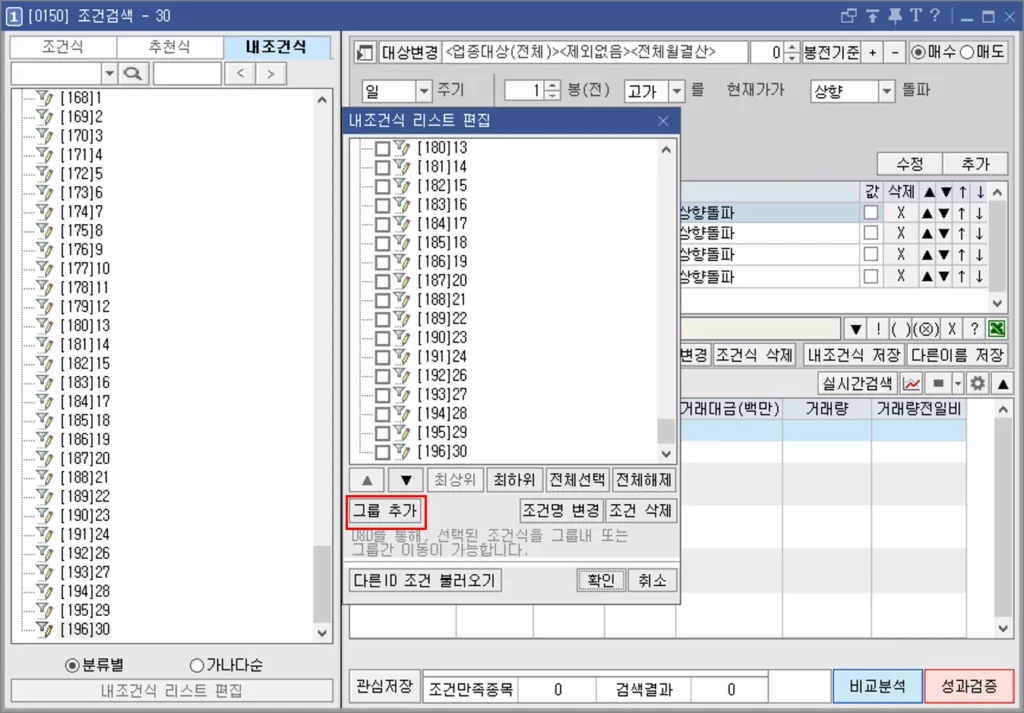1024x713 pixels.
Task: Check the box for [196]30 in editor
Action: pyautogui.click(x=383, y=452)
